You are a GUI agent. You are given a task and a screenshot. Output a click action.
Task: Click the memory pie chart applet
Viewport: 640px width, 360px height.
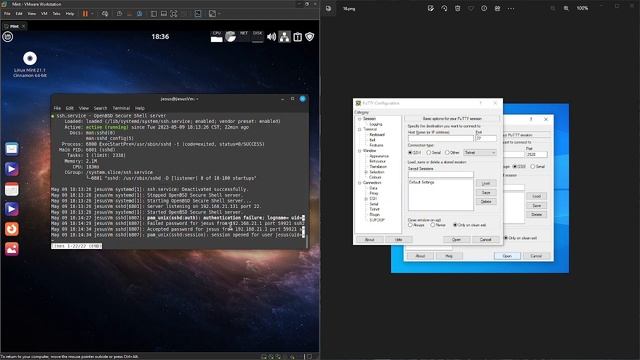pyautogui.click(x=231, y=37)
